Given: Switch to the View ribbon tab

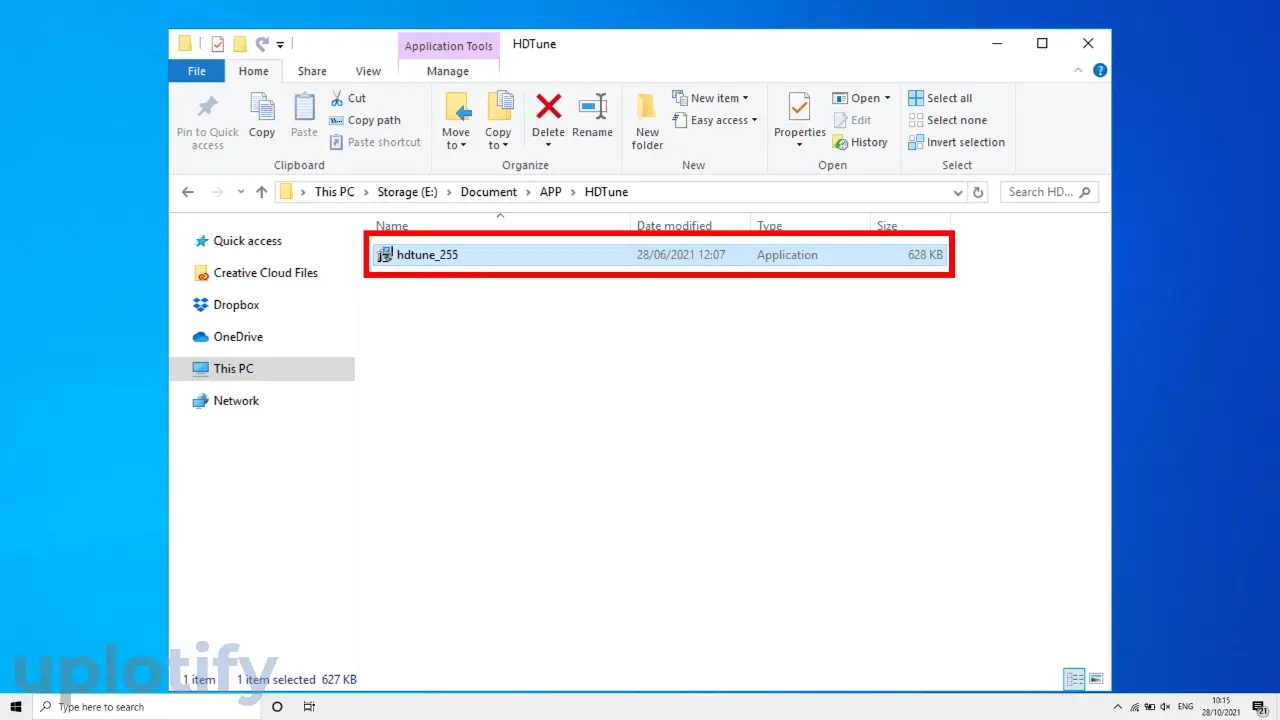Looking at the screenshot, I should coord(368,71).
